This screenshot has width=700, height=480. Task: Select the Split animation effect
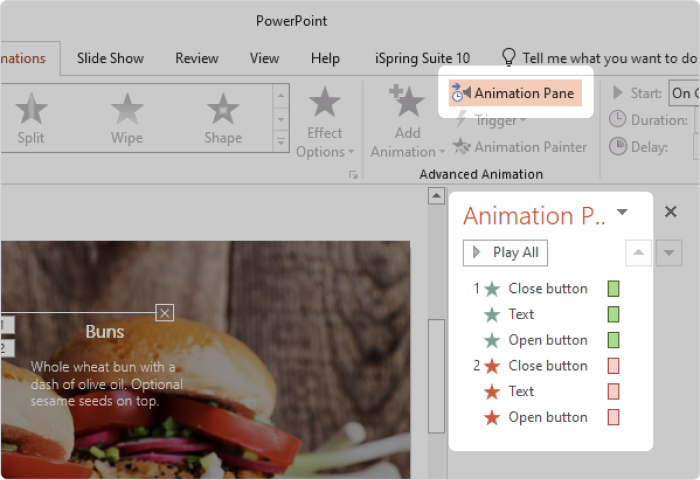click(x=31, y=118)
